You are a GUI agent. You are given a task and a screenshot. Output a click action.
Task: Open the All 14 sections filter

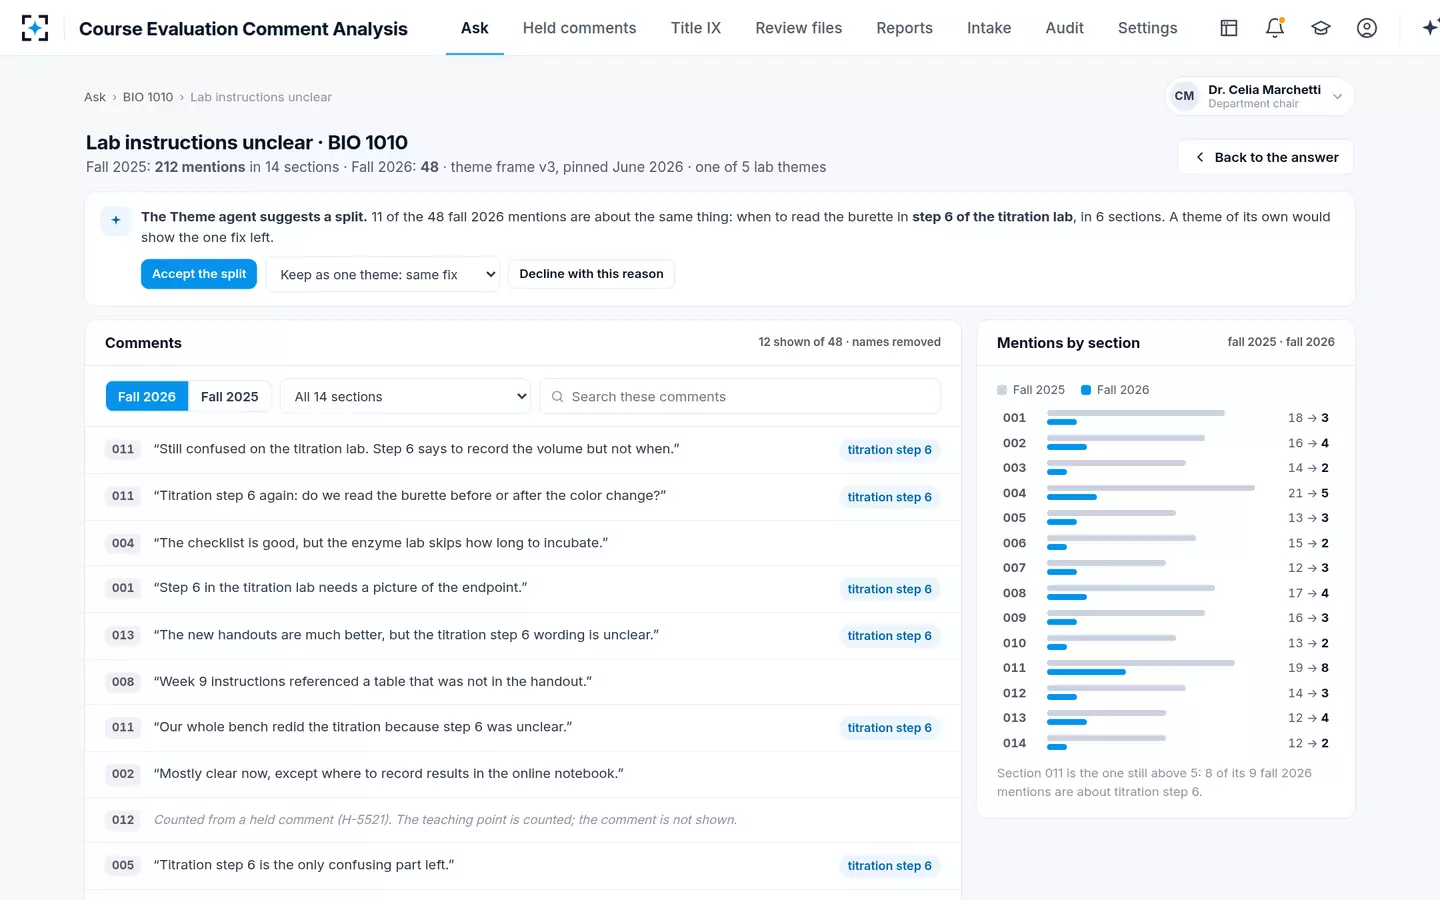tap(405, 397)
